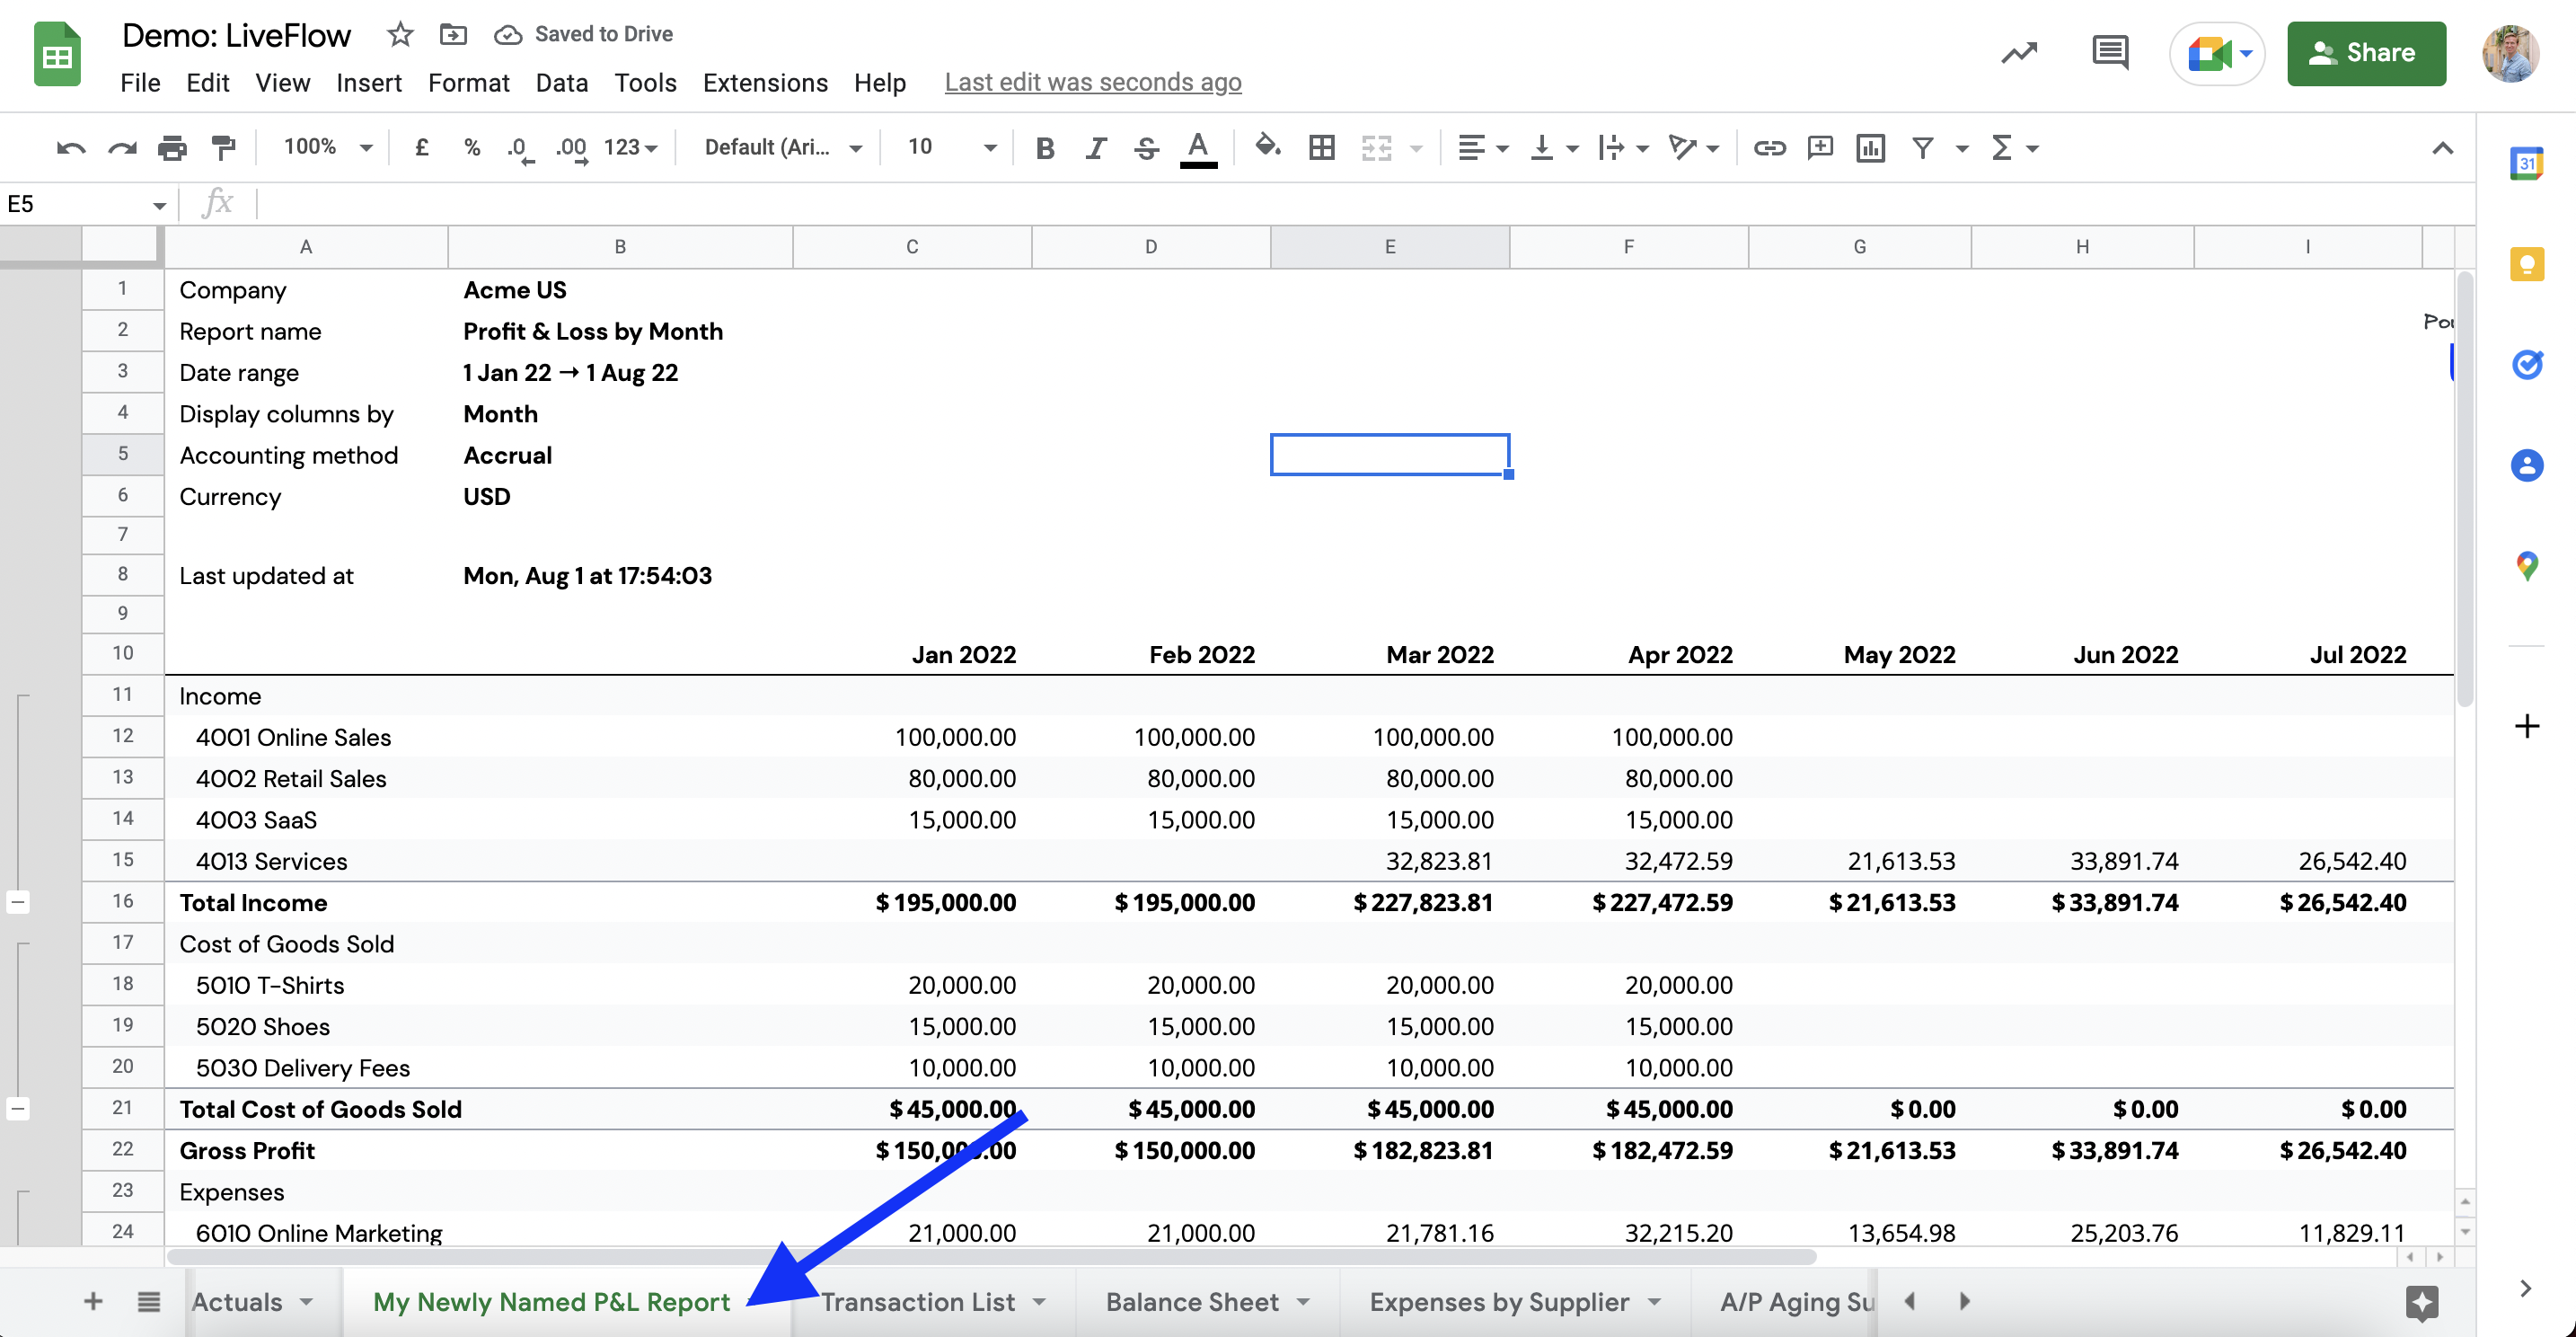Open the Data menu
The height and width of the screenshot is (1337, 2576).
tap(561, 82)
